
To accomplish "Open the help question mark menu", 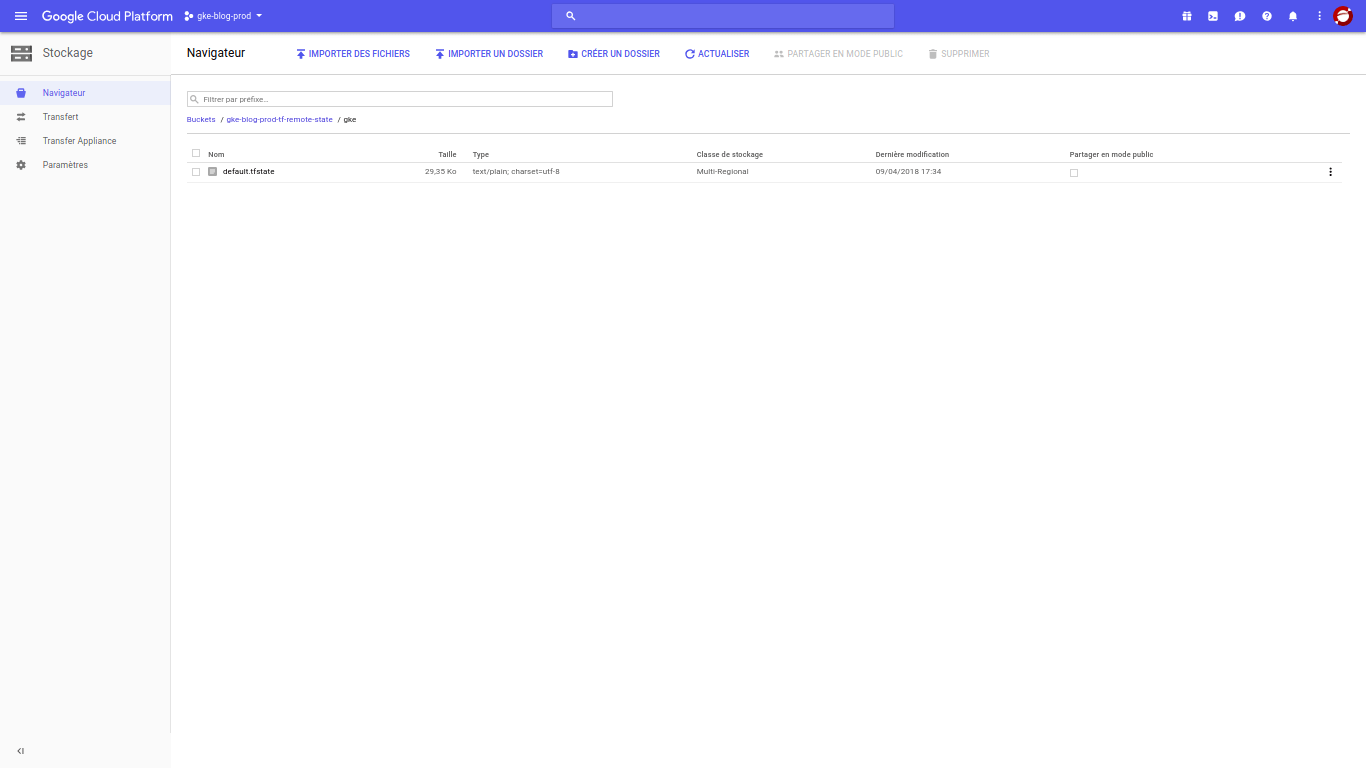I will click(1267, 16).
